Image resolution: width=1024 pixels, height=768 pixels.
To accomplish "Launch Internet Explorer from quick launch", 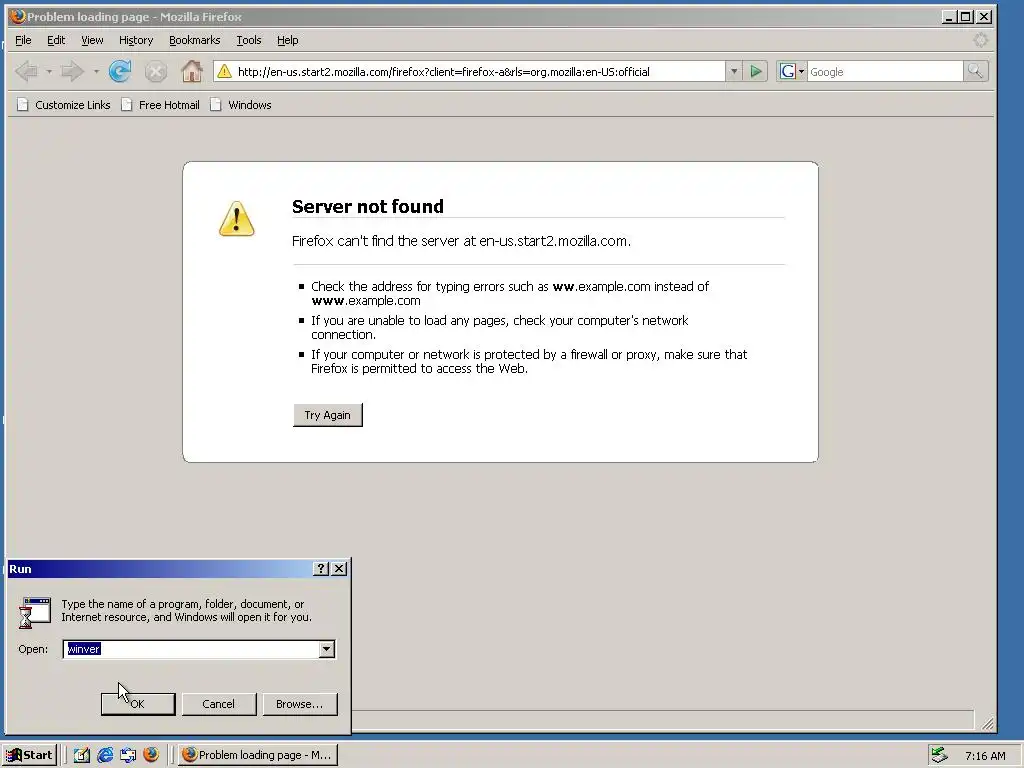I will 104,755.
